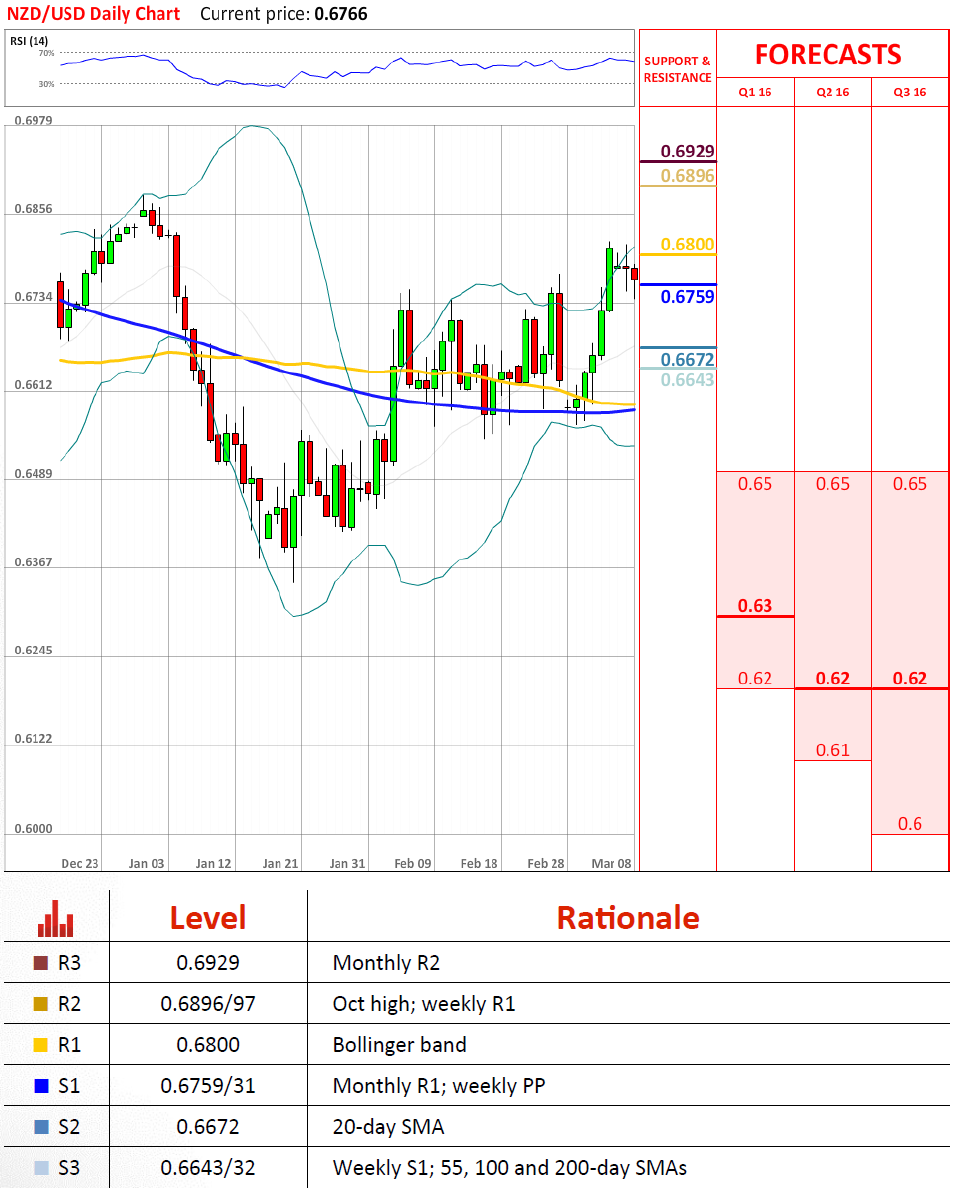This screenshot has height=1188, width=966.
Task: Click the bold 0.63 Q1 16 forecast value
Action: [x=755, y=605]
